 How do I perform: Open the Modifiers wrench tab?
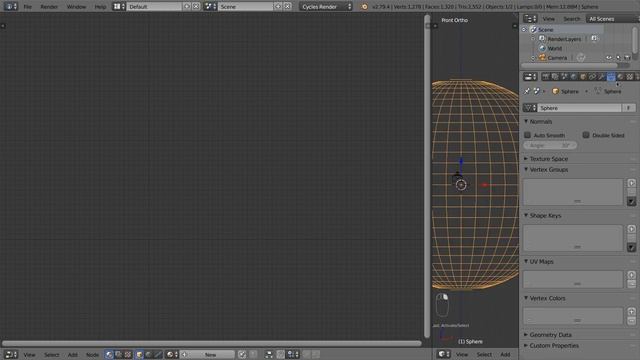tap(602, 77)
